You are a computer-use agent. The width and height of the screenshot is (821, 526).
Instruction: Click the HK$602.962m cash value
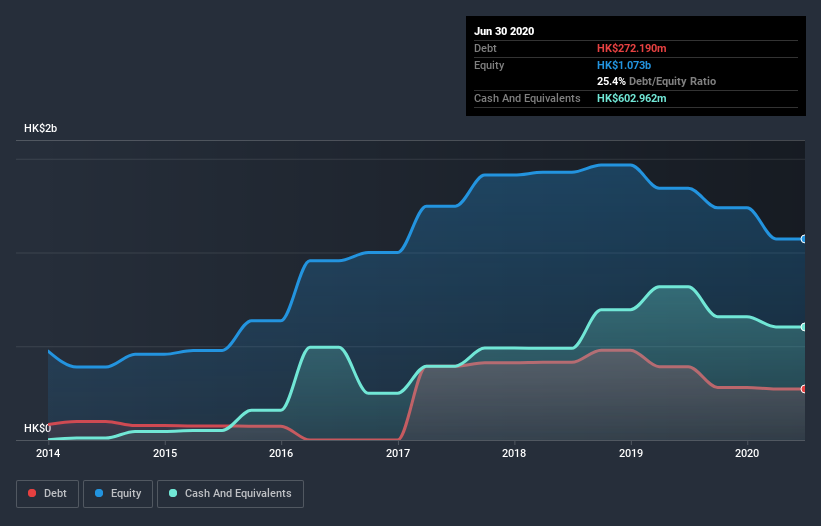[x=631, y=98]
